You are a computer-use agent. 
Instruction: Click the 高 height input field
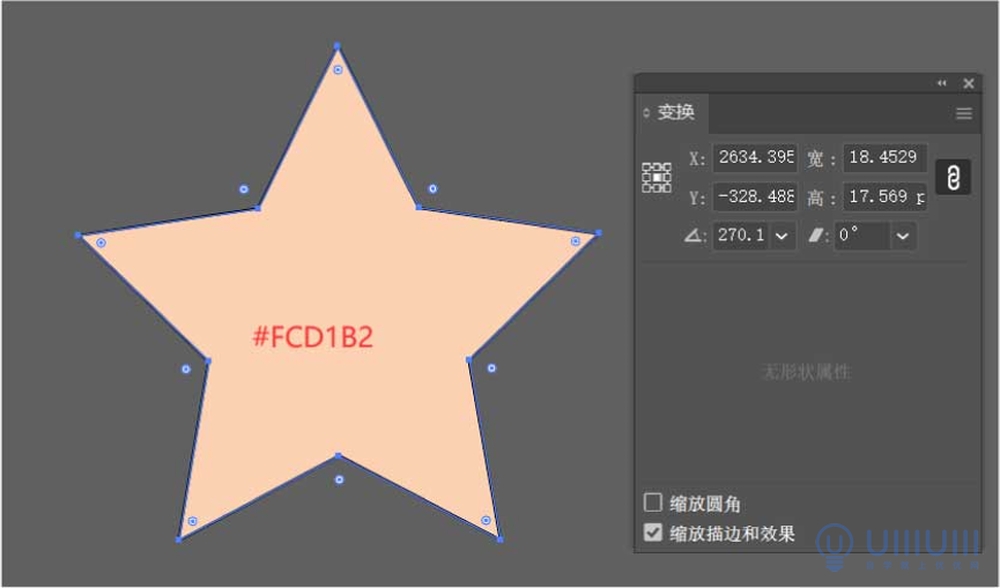[x=885, y=196]
